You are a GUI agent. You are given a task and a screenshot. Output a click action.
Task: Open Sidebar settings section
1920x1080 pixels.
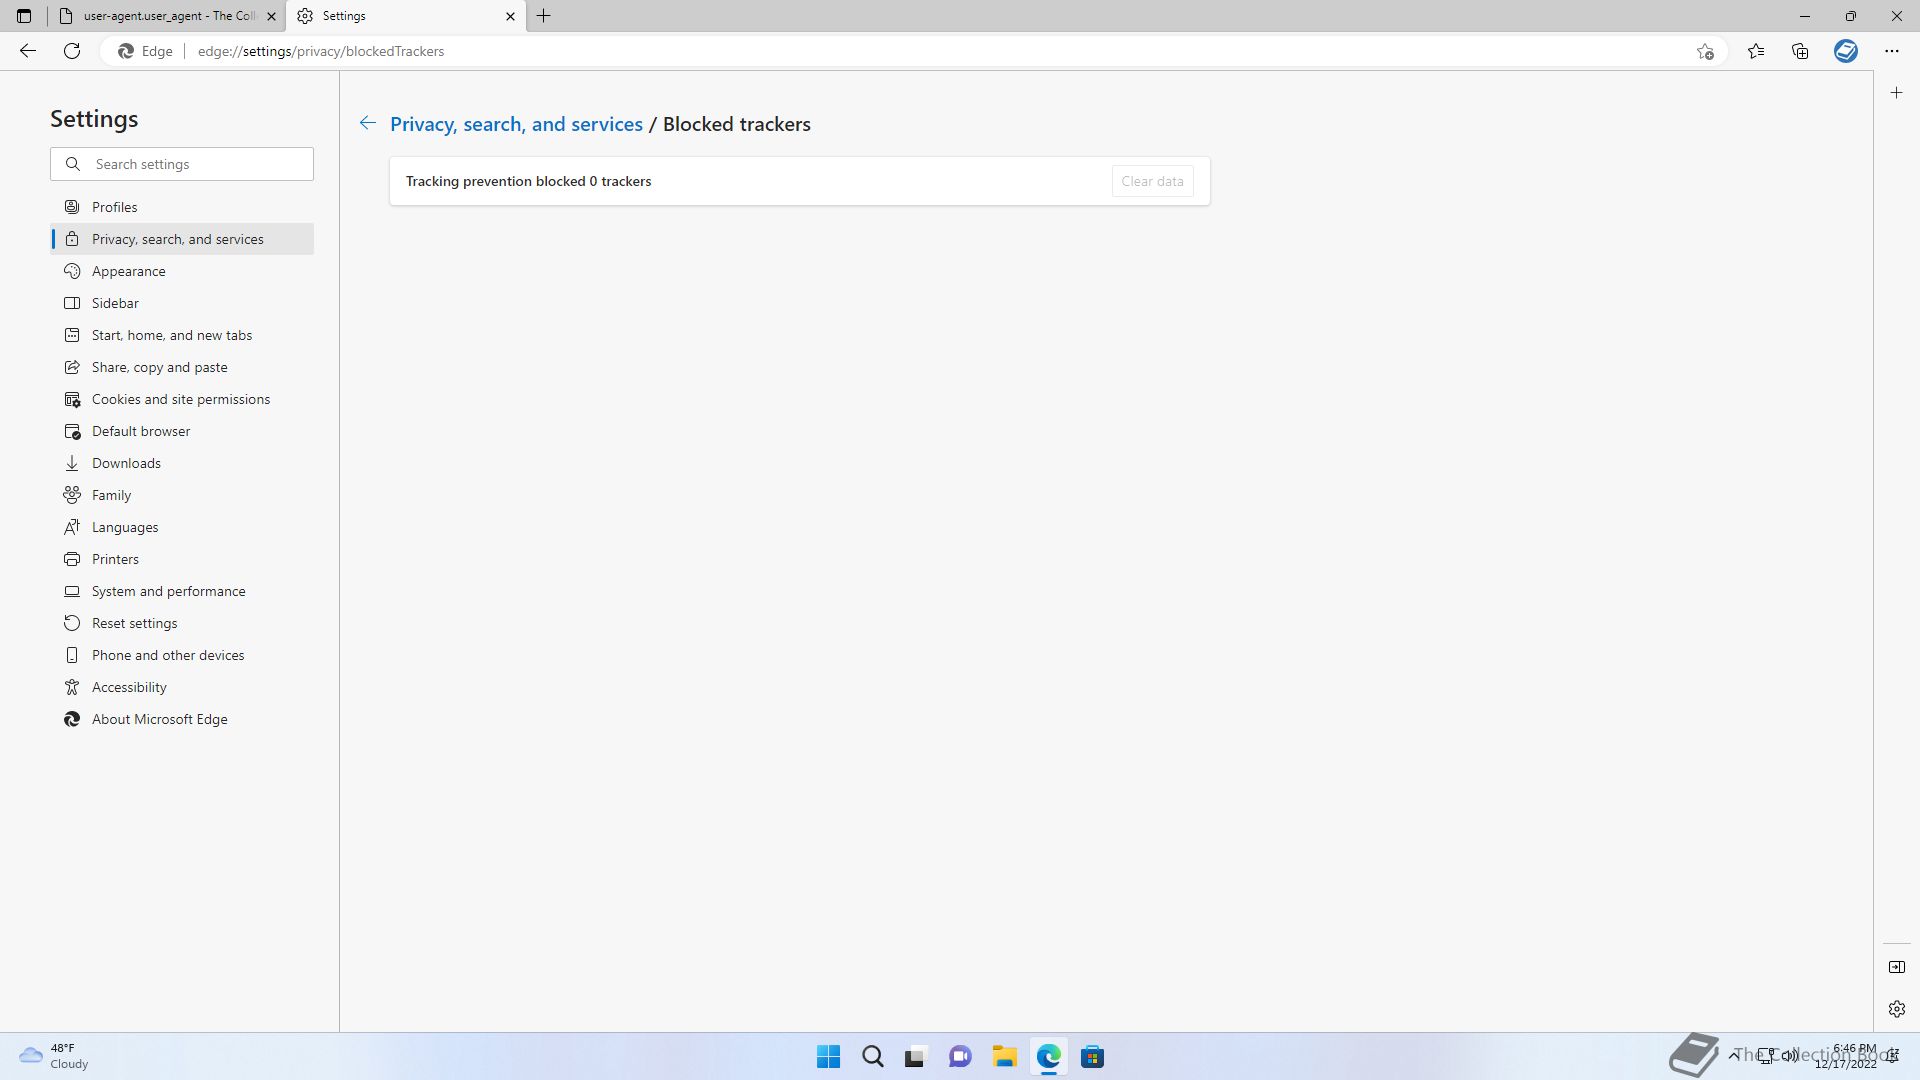coord(182,303)
